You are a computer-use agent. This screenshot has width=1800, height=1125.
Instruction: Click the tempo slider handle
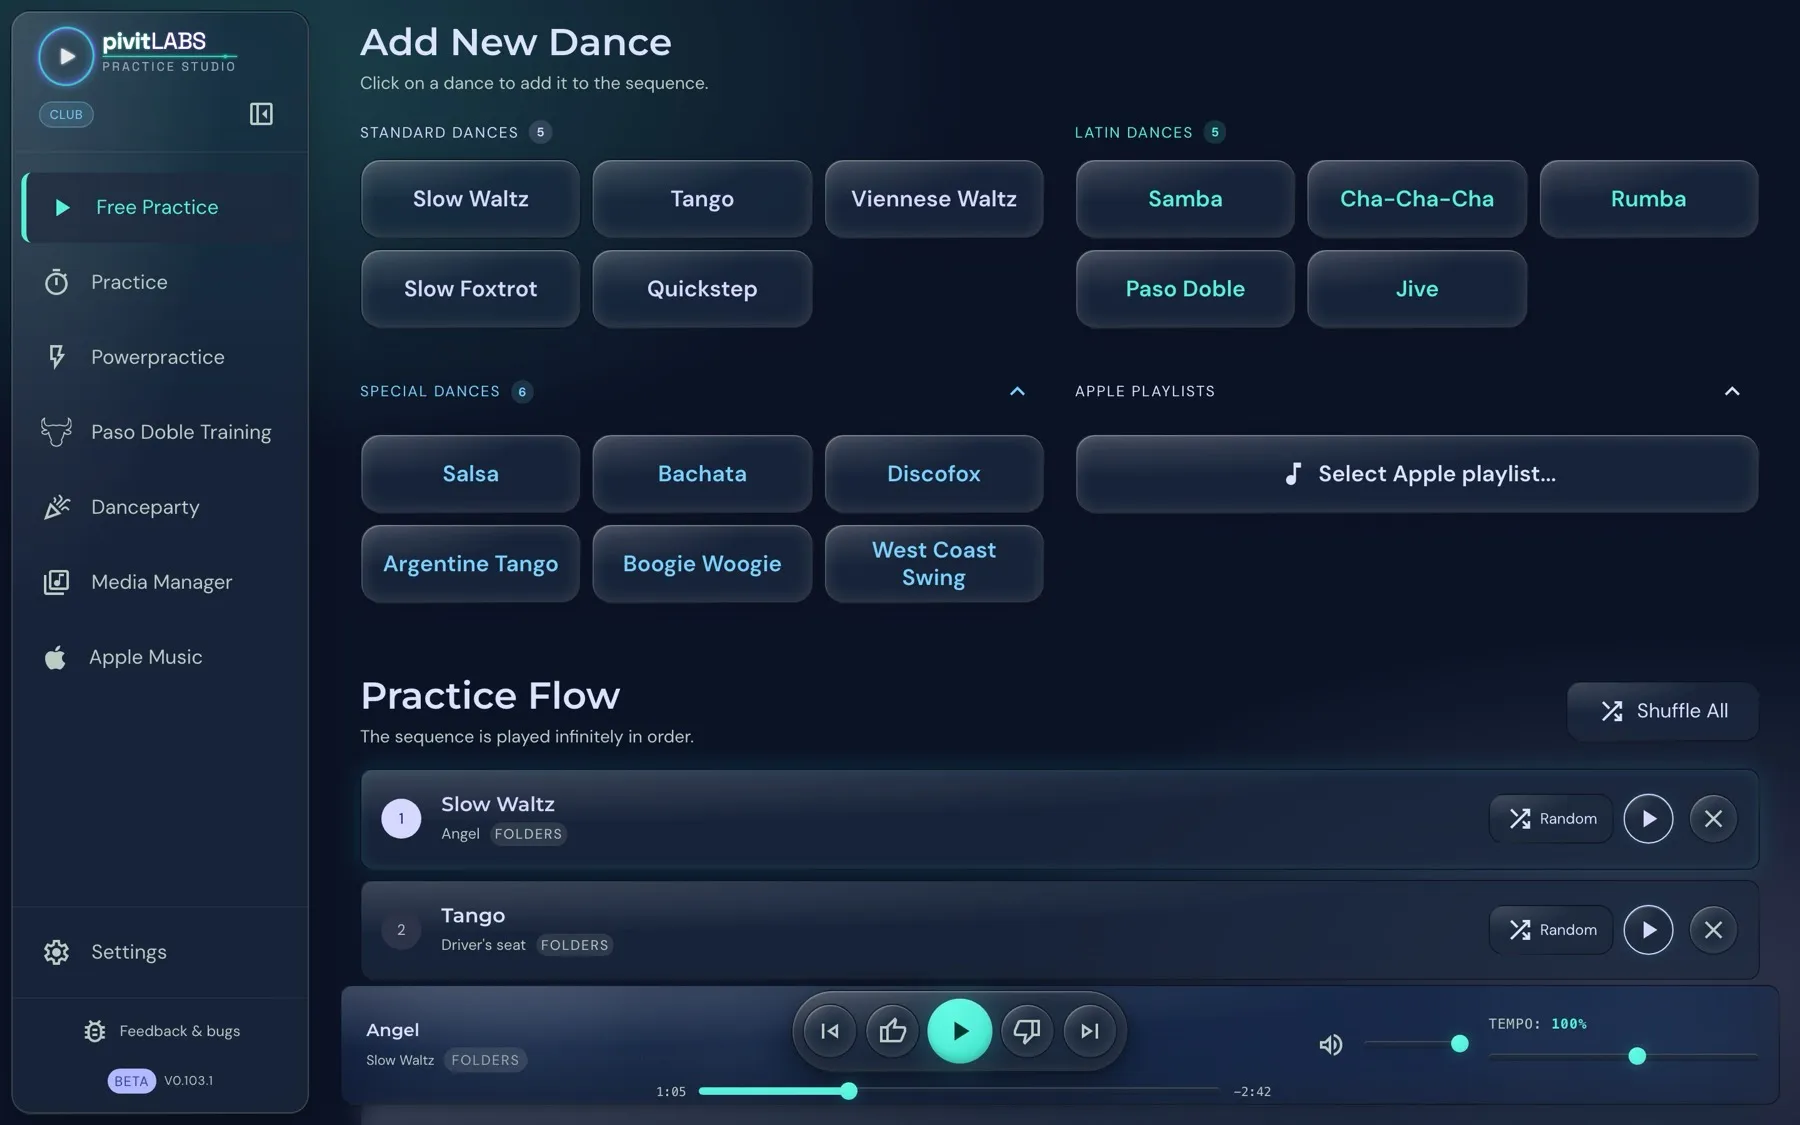click(x=1637, y=1056)
